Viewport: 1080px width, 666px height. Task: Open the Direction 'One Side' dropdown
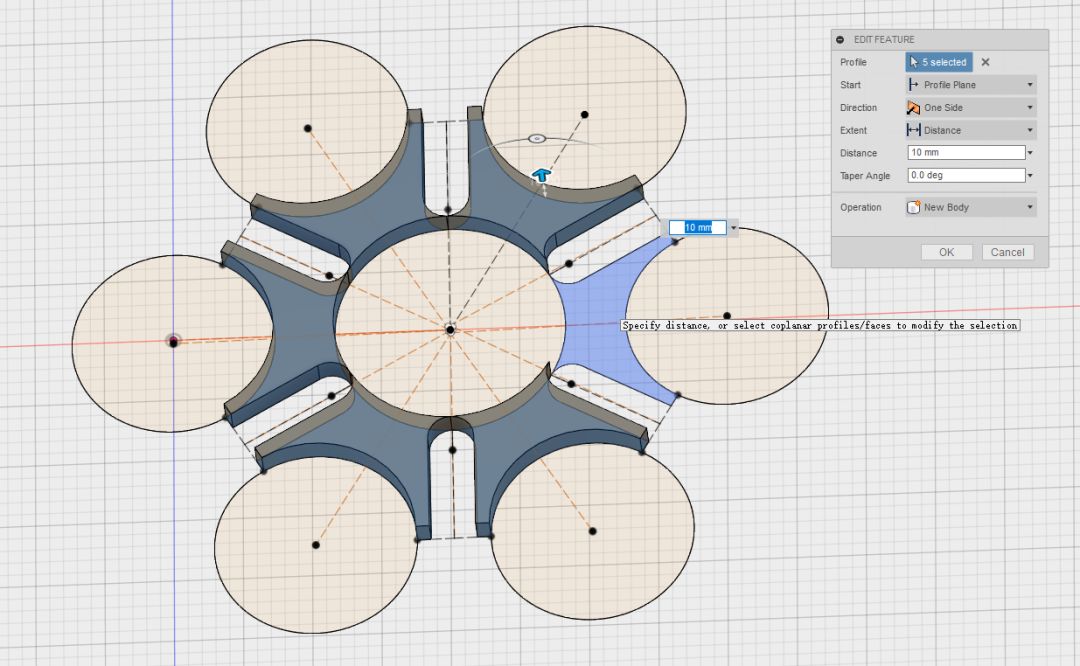coord(971,107)
